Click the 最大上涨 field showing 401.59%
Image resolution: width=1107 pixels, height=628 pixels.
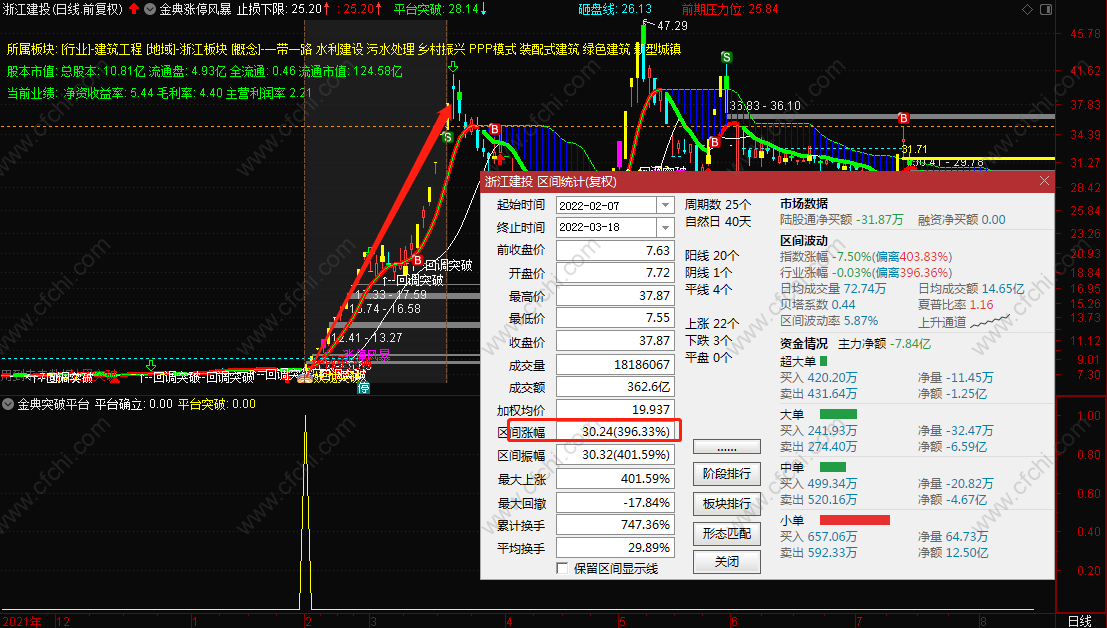point(615,478)
